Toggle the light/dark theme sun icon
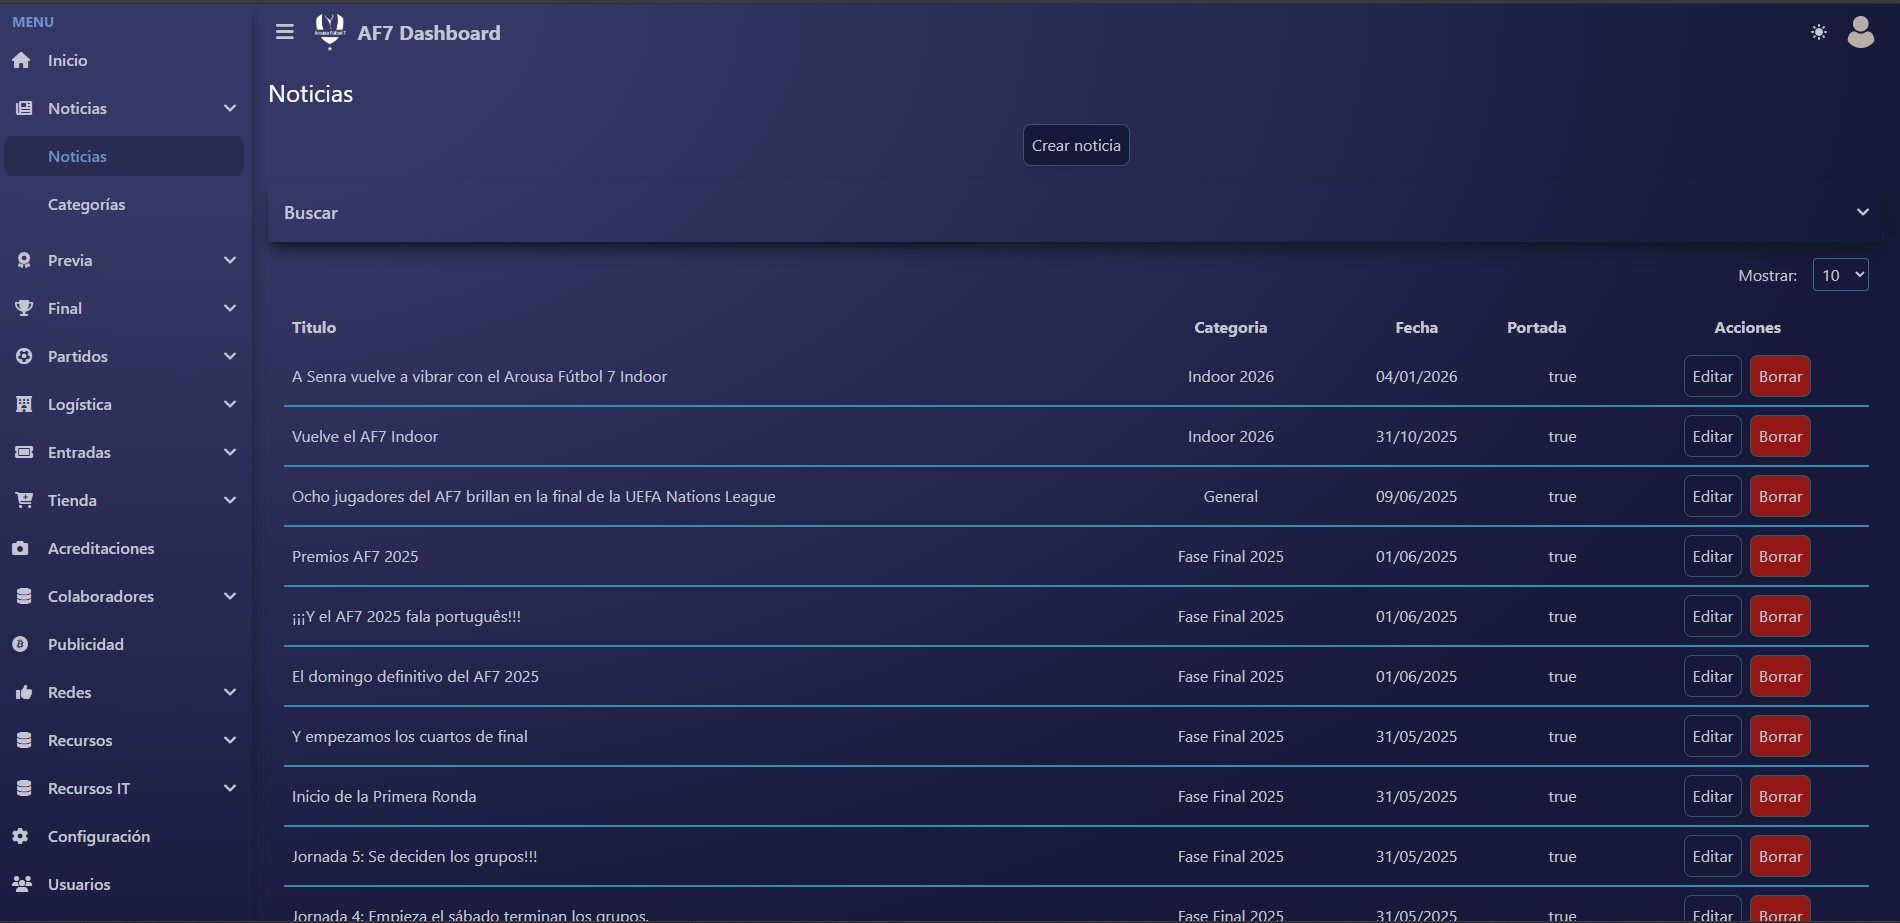Image resolution: width=1900 pixels, height=923 pixels. (1819, 32)
